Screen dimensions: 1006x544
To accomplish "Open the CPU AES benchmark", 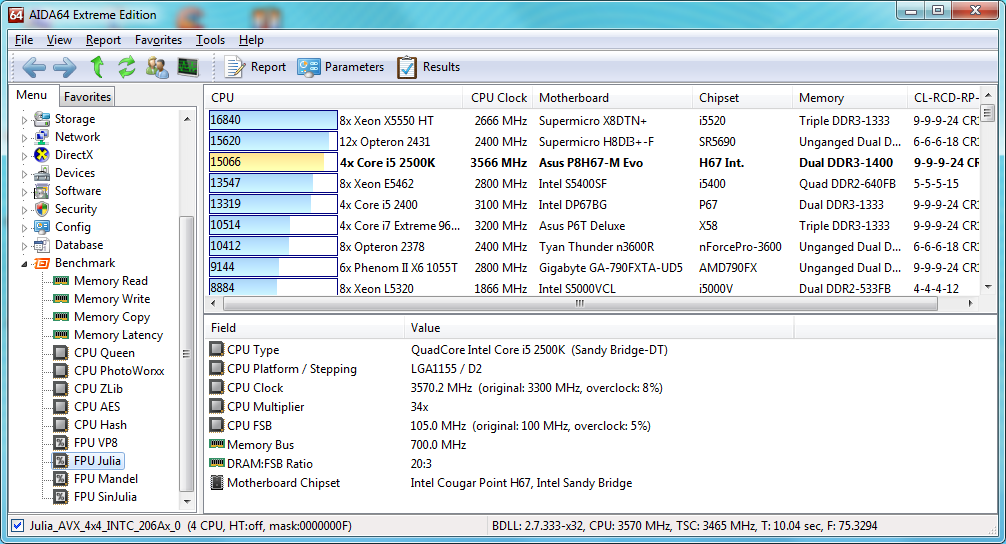I will click(x=96, y=407).
